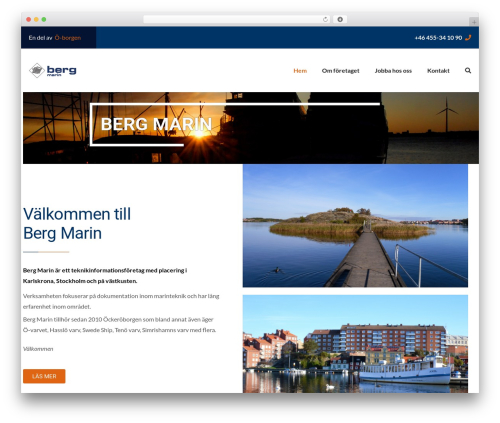Click the paragraph starting 'Verksamheten fokuserar'
This screenshot has width=500, height=423.
coord(121,301)
